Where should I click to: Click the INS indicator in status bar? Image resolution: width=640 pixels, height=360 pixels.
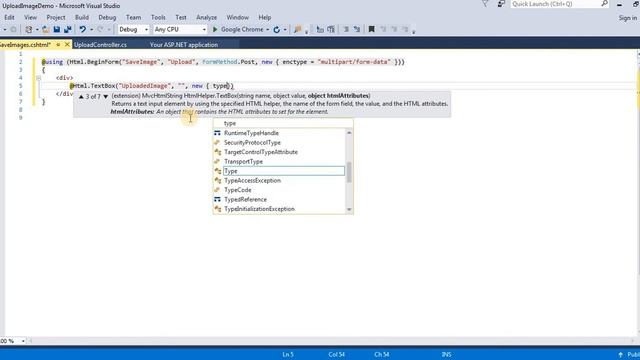(x=446, y=355)
